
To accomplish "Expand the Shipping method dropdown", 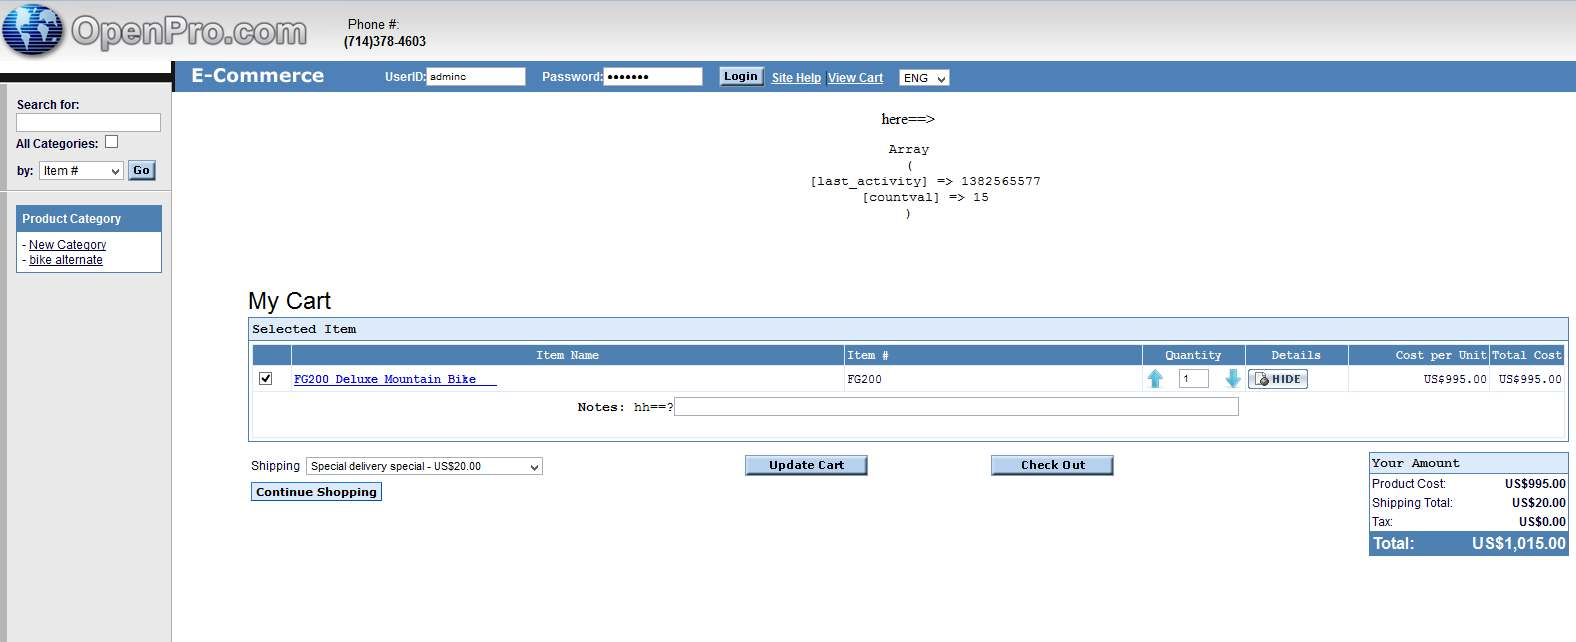I will [x=424, y=467].
